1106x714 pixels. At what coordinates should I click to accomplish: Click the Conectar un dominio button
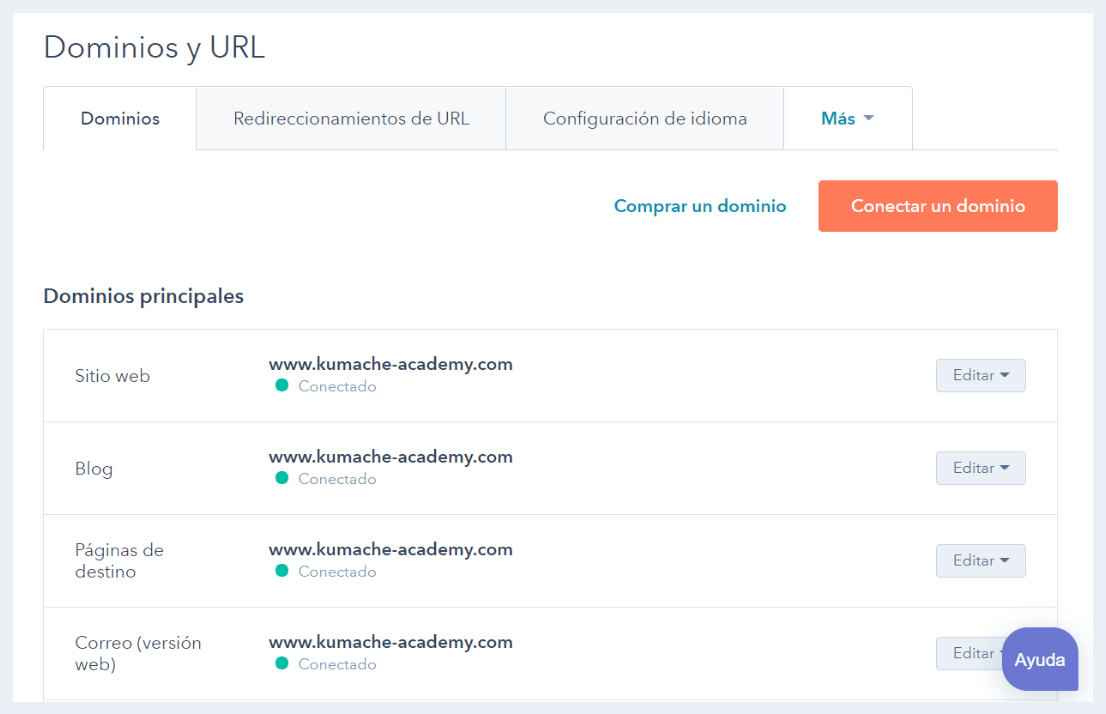click(937, 206)
